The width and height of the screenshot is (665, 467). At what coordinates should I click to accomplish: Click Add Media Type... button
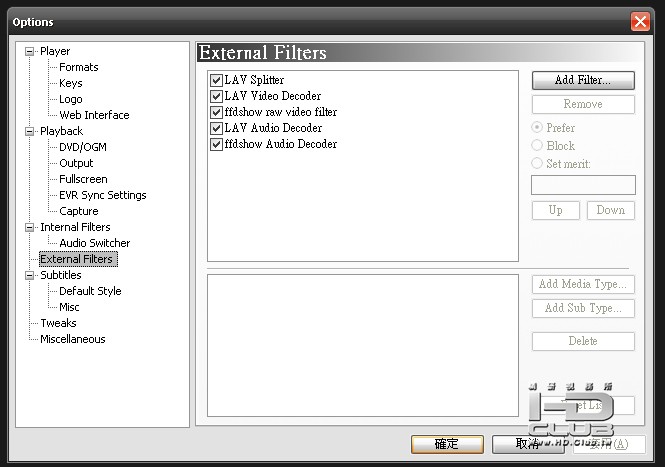tap(583, 284)
